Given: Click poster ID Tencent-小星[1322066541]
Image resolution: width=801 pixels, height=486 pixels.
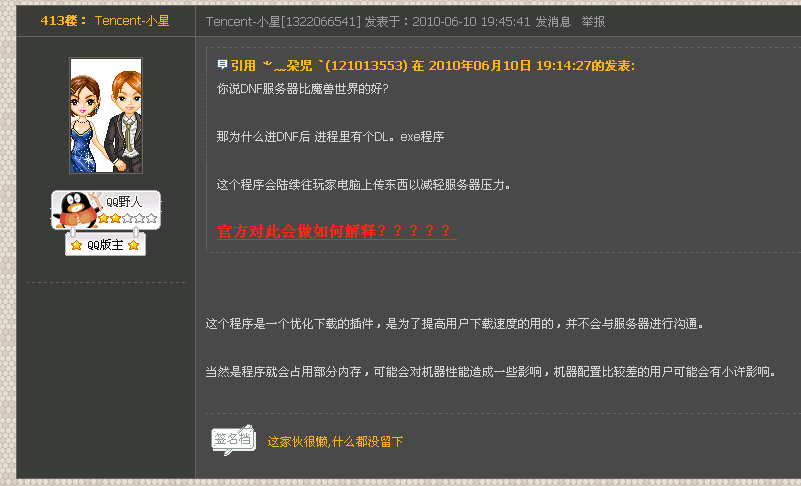Looking at the screenshot, I should click(x=283, y=21).
